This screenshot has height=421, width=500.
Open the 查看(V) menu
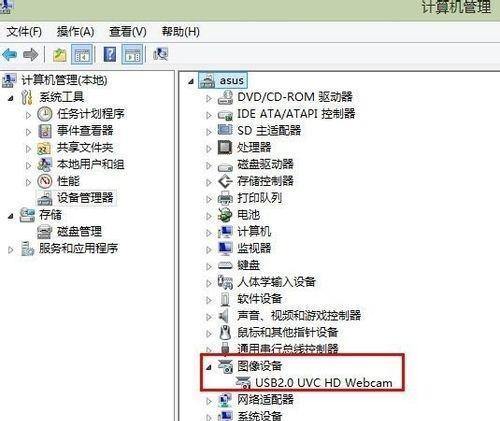(x=128, y=32)
